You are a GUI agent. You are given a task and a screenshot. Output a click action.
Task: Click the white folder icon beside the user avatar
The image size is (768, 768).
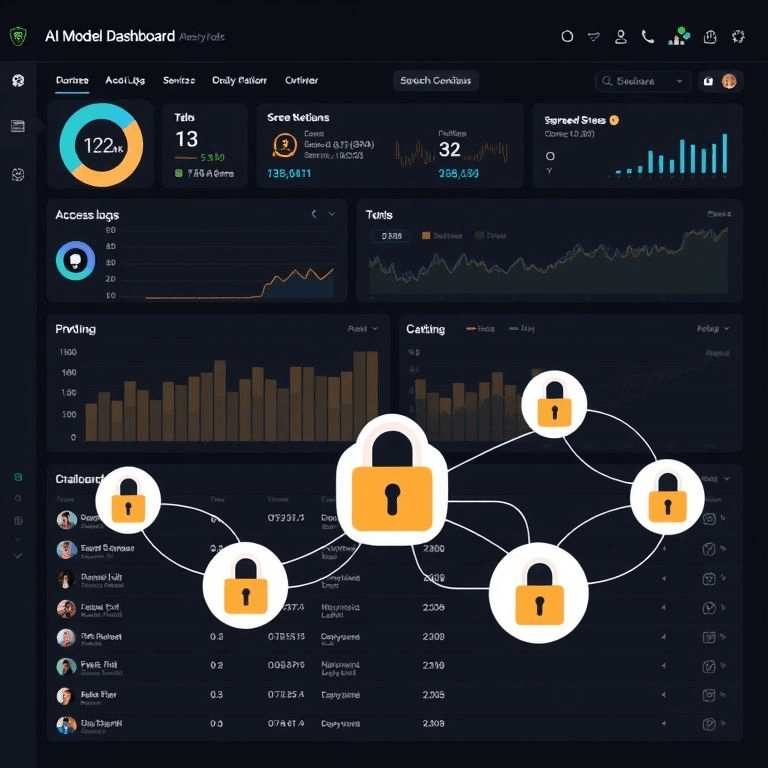[708, 81]
